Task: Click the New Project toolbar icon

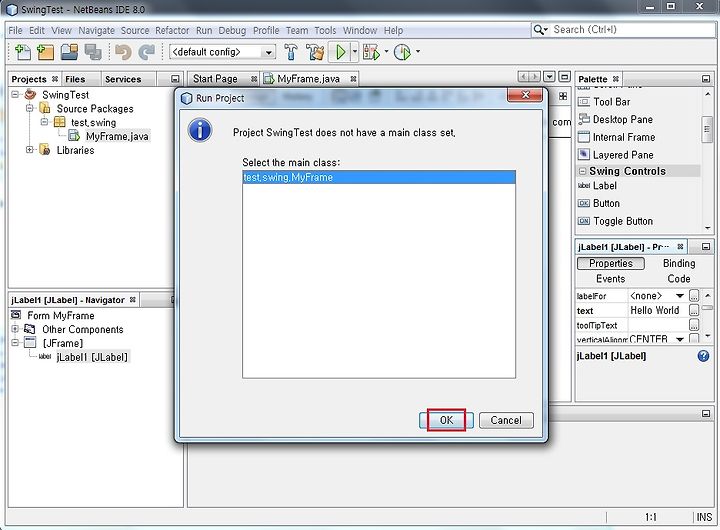Action: click(x=45, y=52)
